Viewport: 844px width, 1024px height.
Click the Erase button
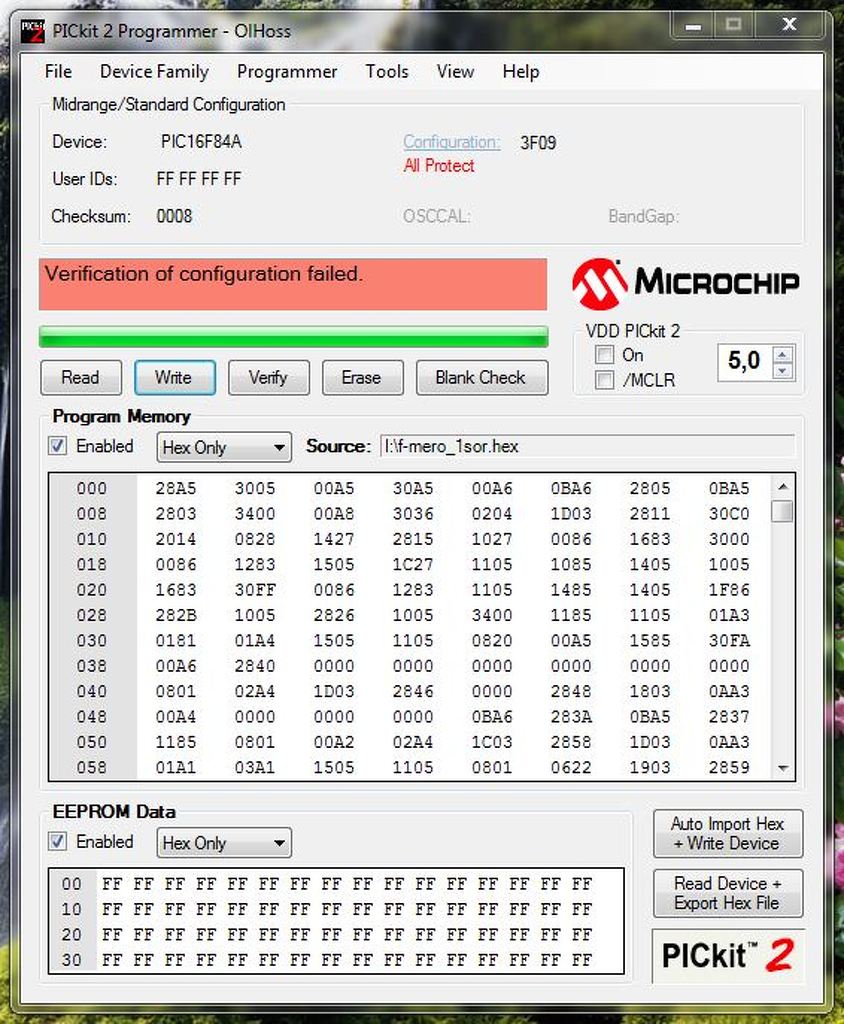point(363,377)
